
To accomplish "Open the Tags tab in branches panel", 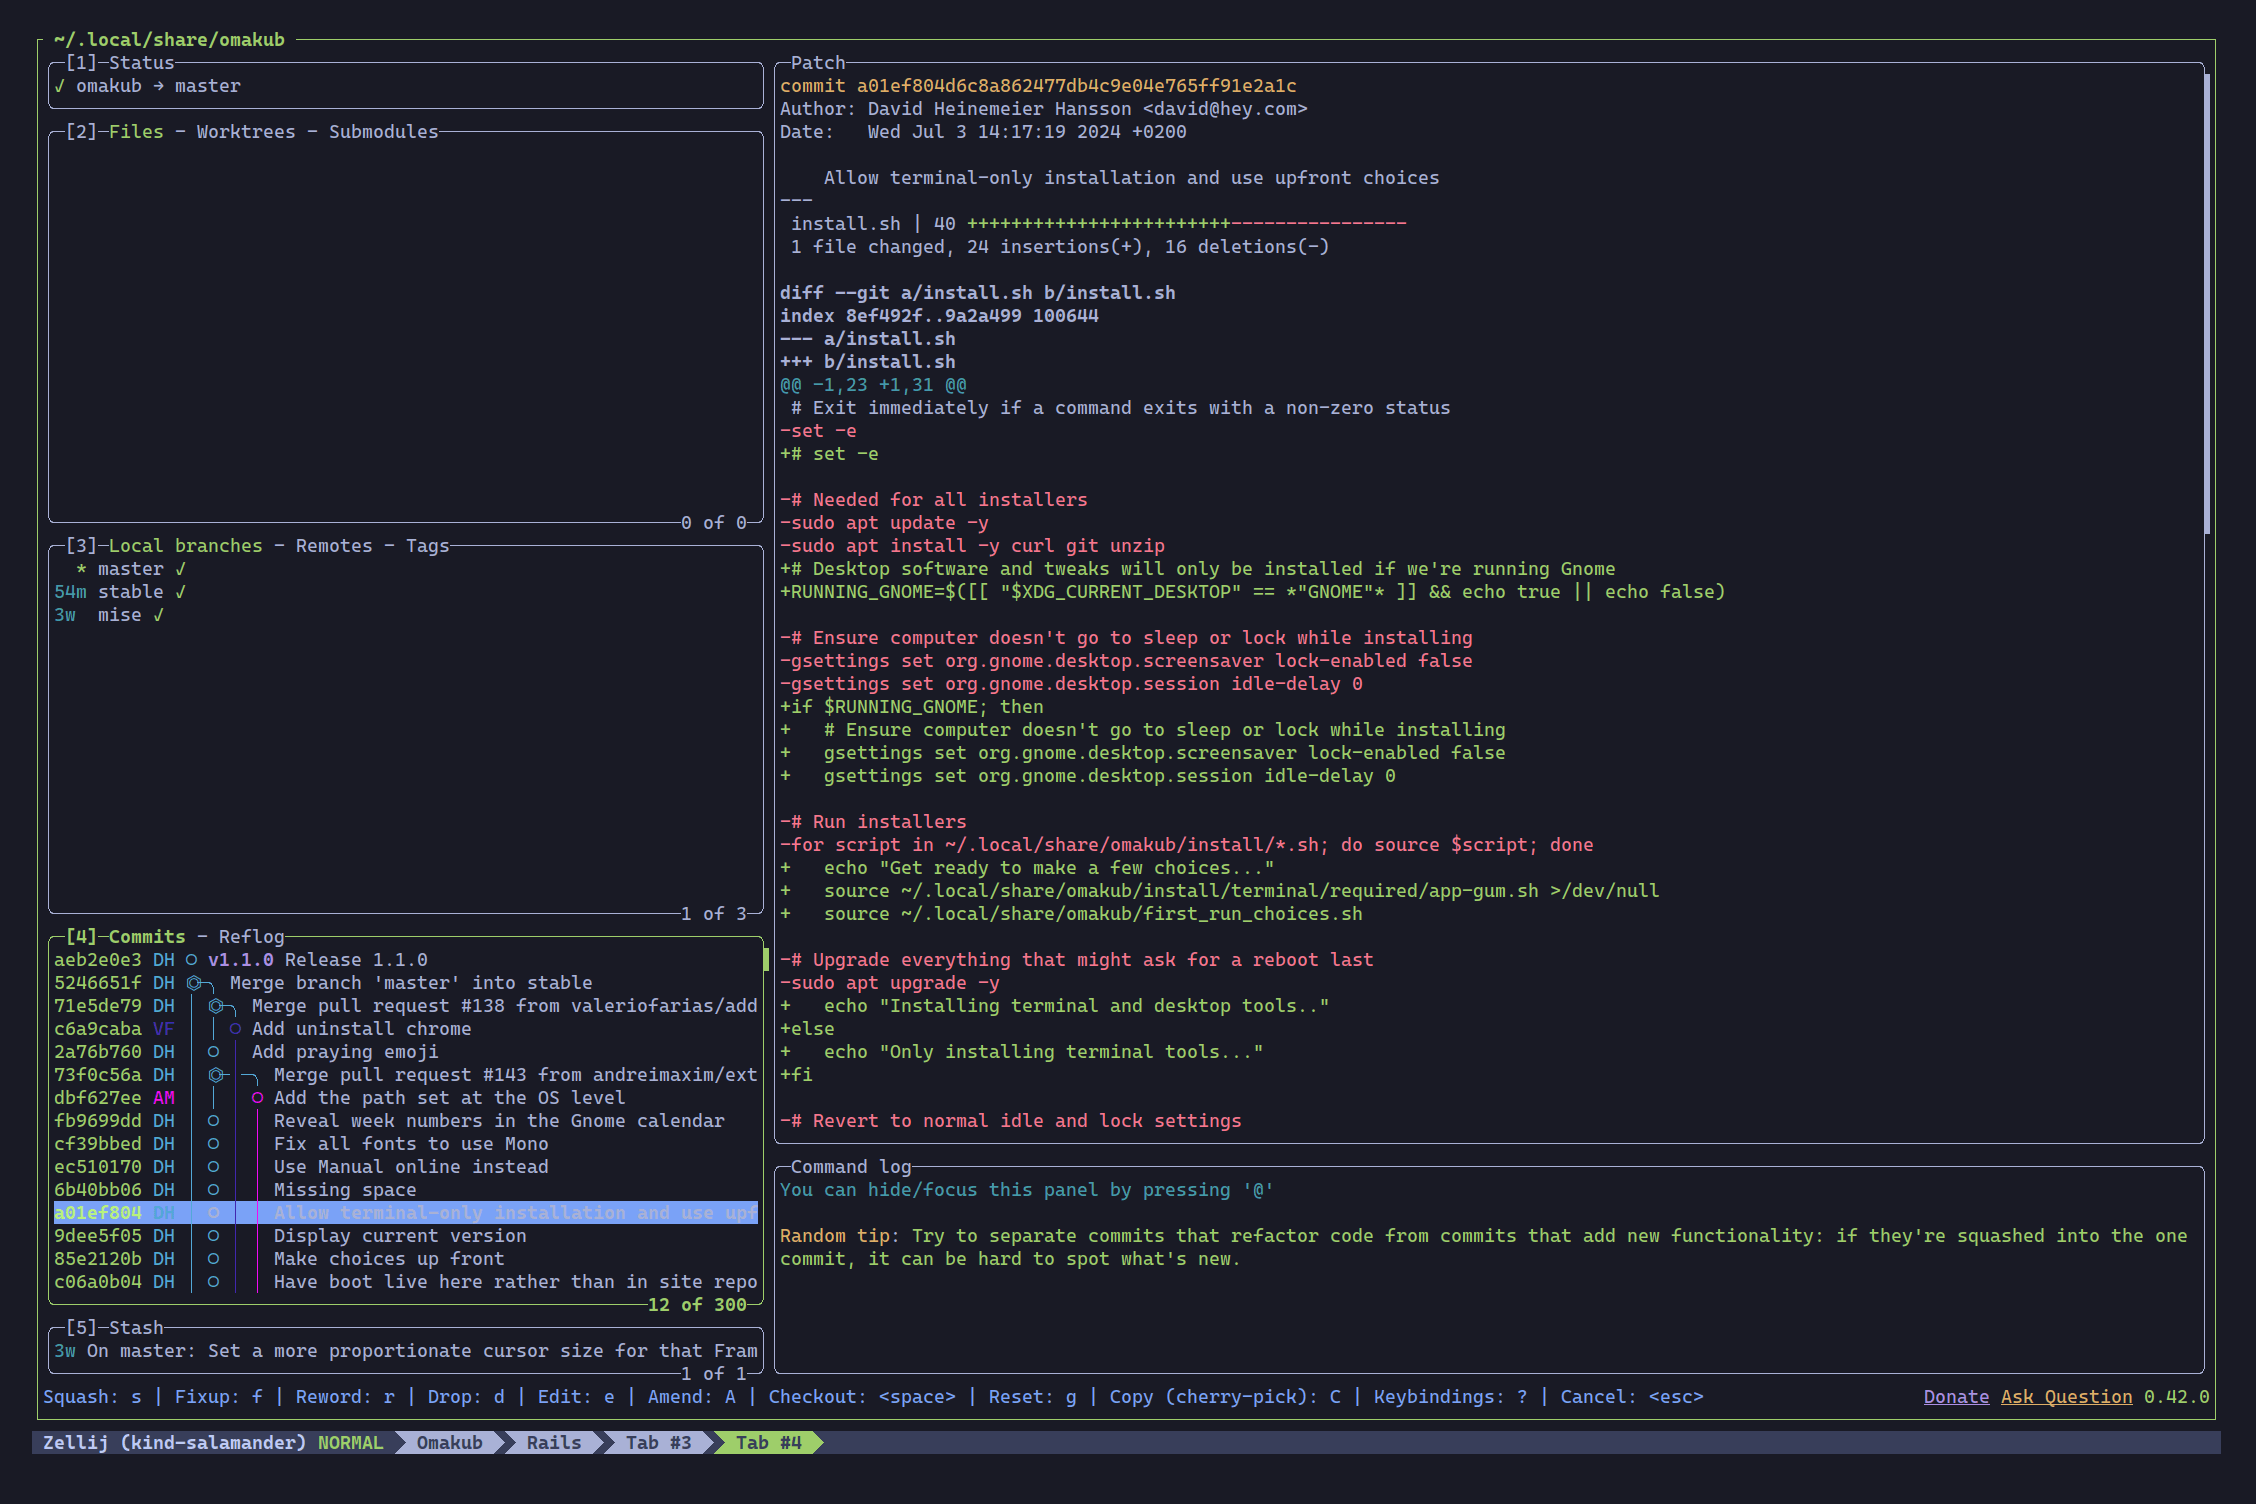I will [428, 546].
